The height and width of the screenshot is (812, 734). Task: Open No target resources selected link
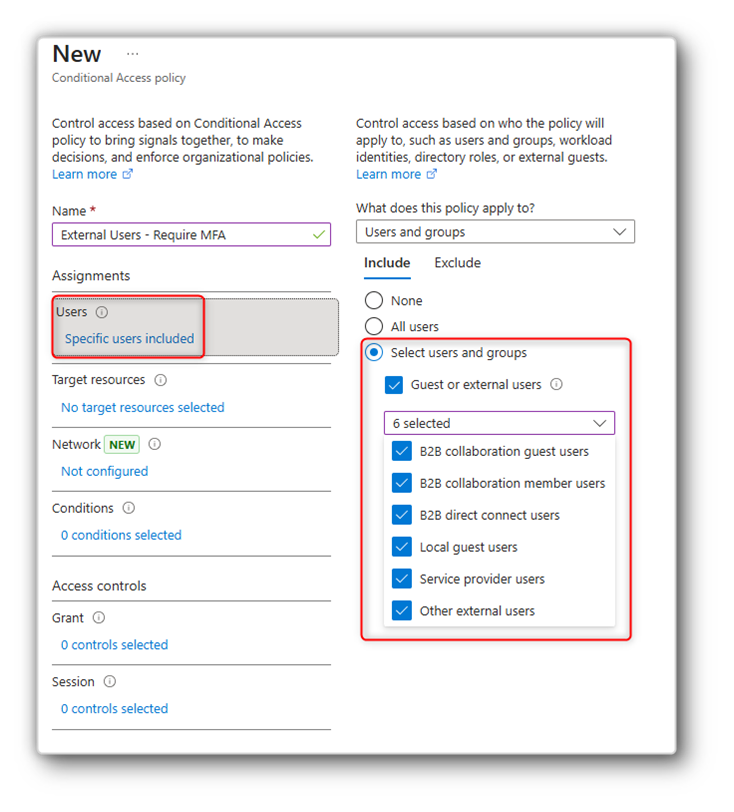(x=142, y=408)
